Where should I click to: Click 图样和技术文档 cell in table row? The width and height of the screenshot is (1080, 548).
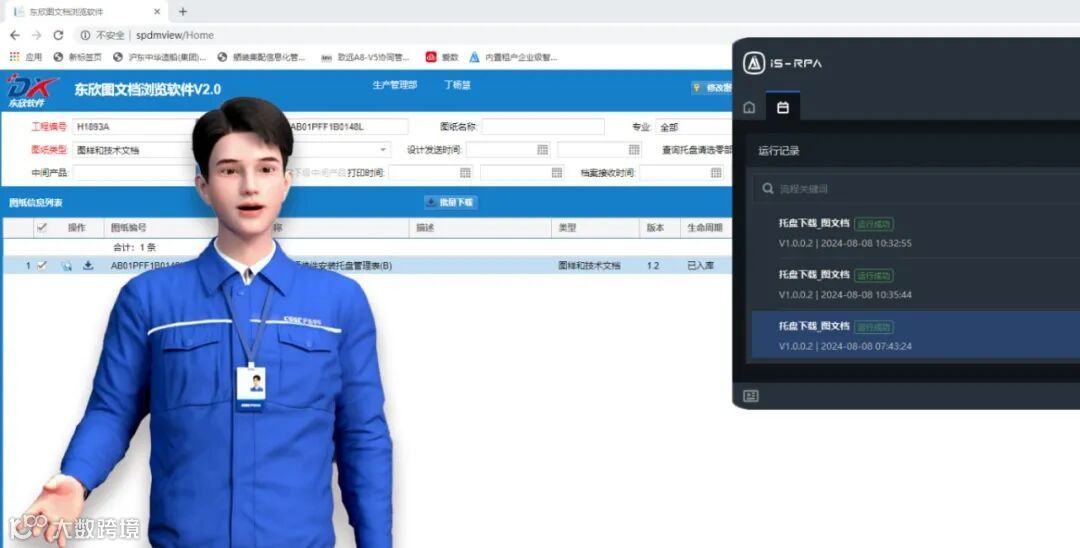click(x=589, y=266)
